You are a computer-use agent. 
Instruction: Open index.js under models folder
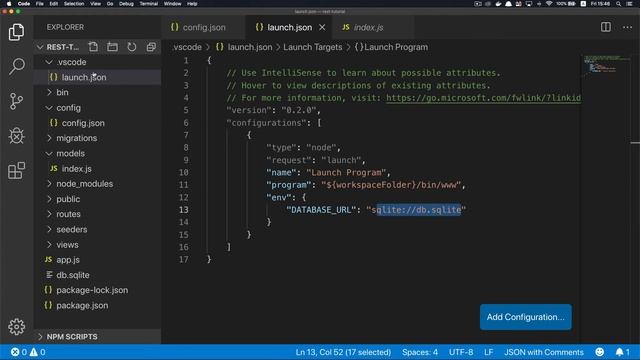98,169
